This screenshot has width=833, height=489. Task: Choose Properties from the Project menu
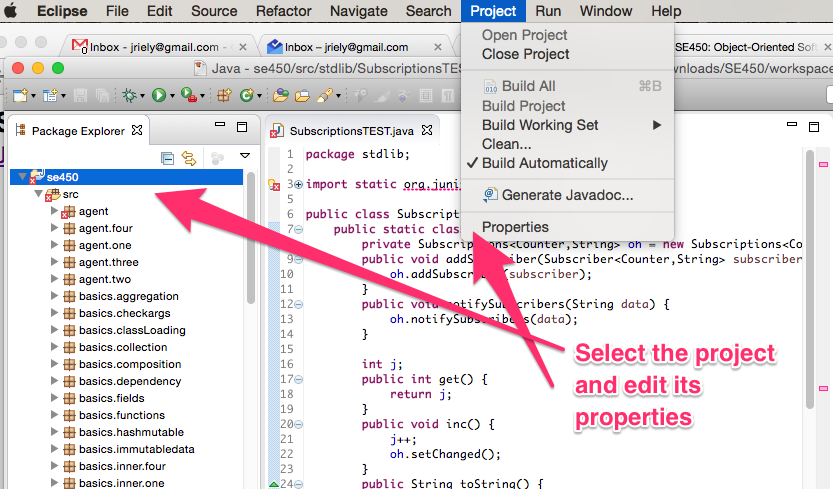(515, 227)
